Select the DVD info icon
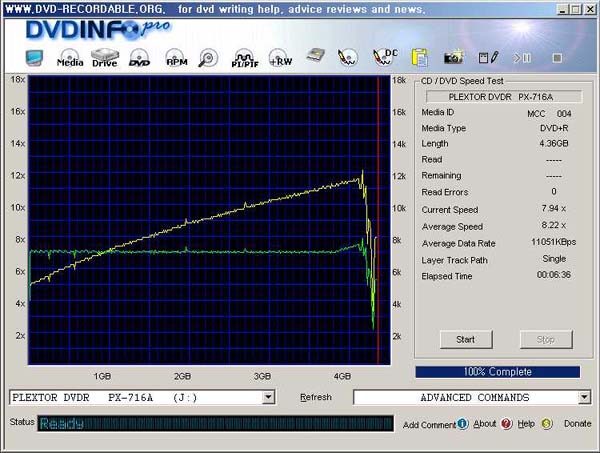The image size is (600, 453). coord(139,58)
